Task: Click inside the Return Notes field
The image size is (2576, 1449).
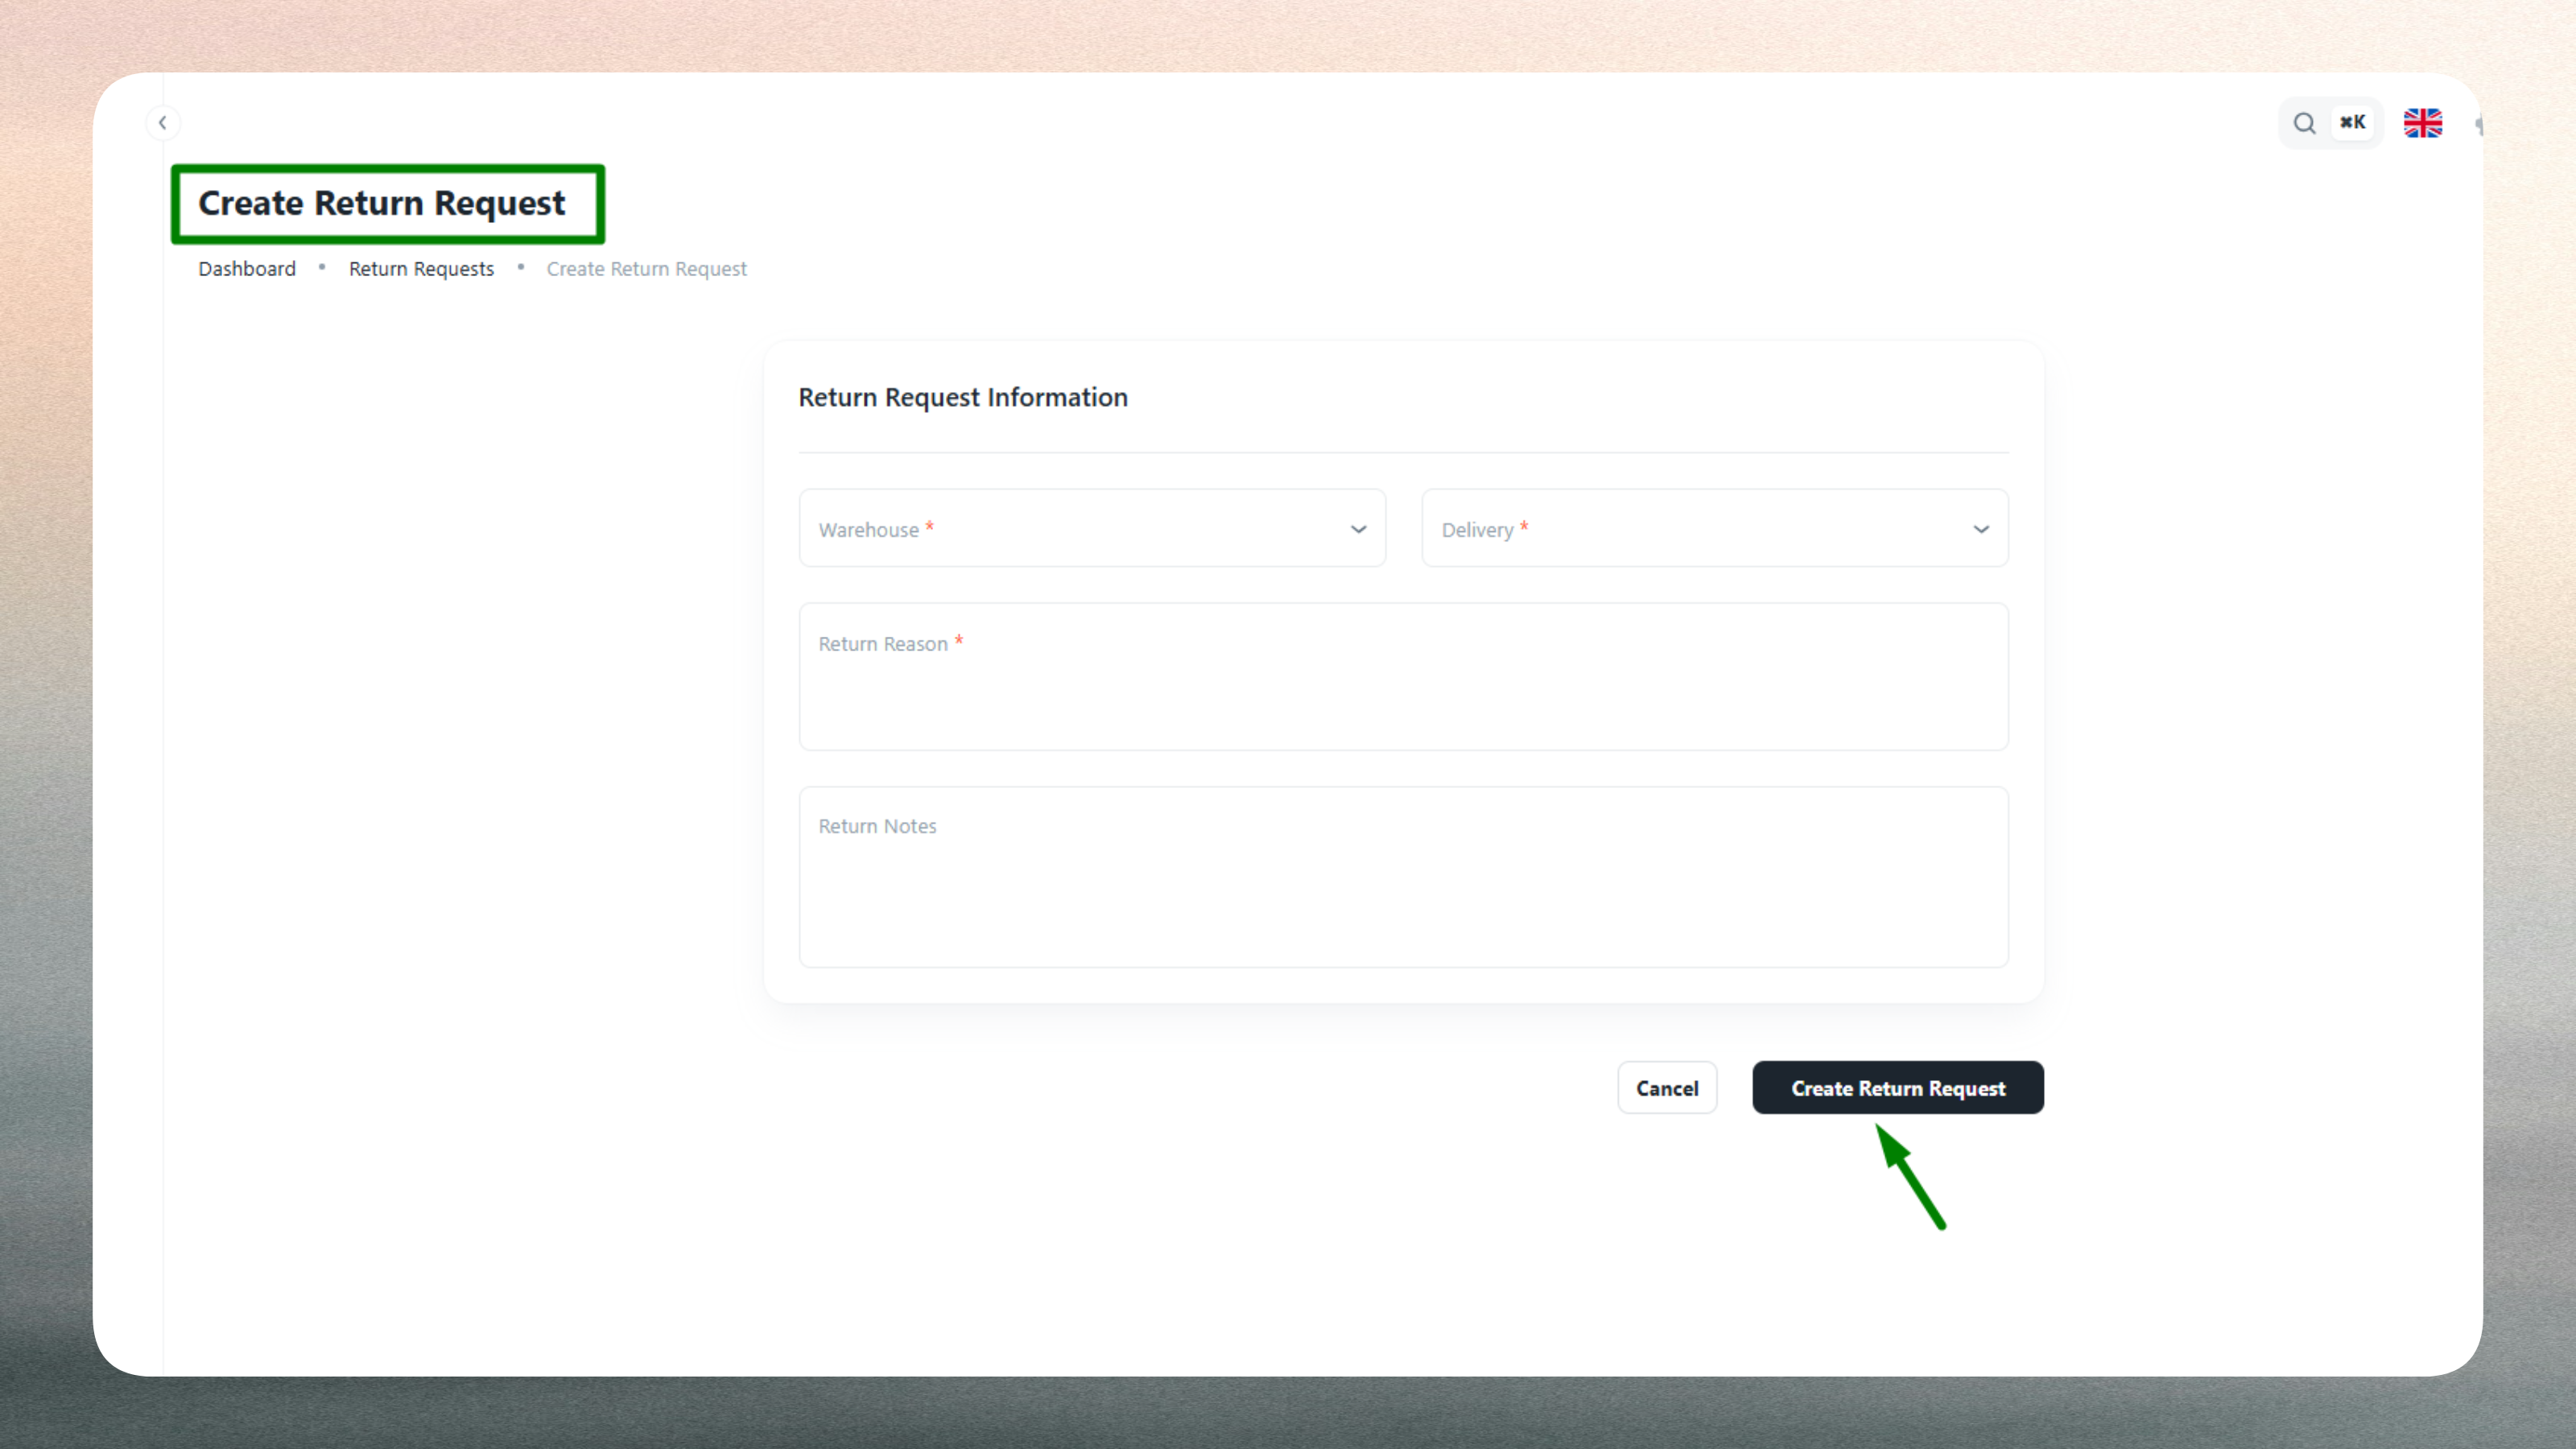Action: point(1402,878)
